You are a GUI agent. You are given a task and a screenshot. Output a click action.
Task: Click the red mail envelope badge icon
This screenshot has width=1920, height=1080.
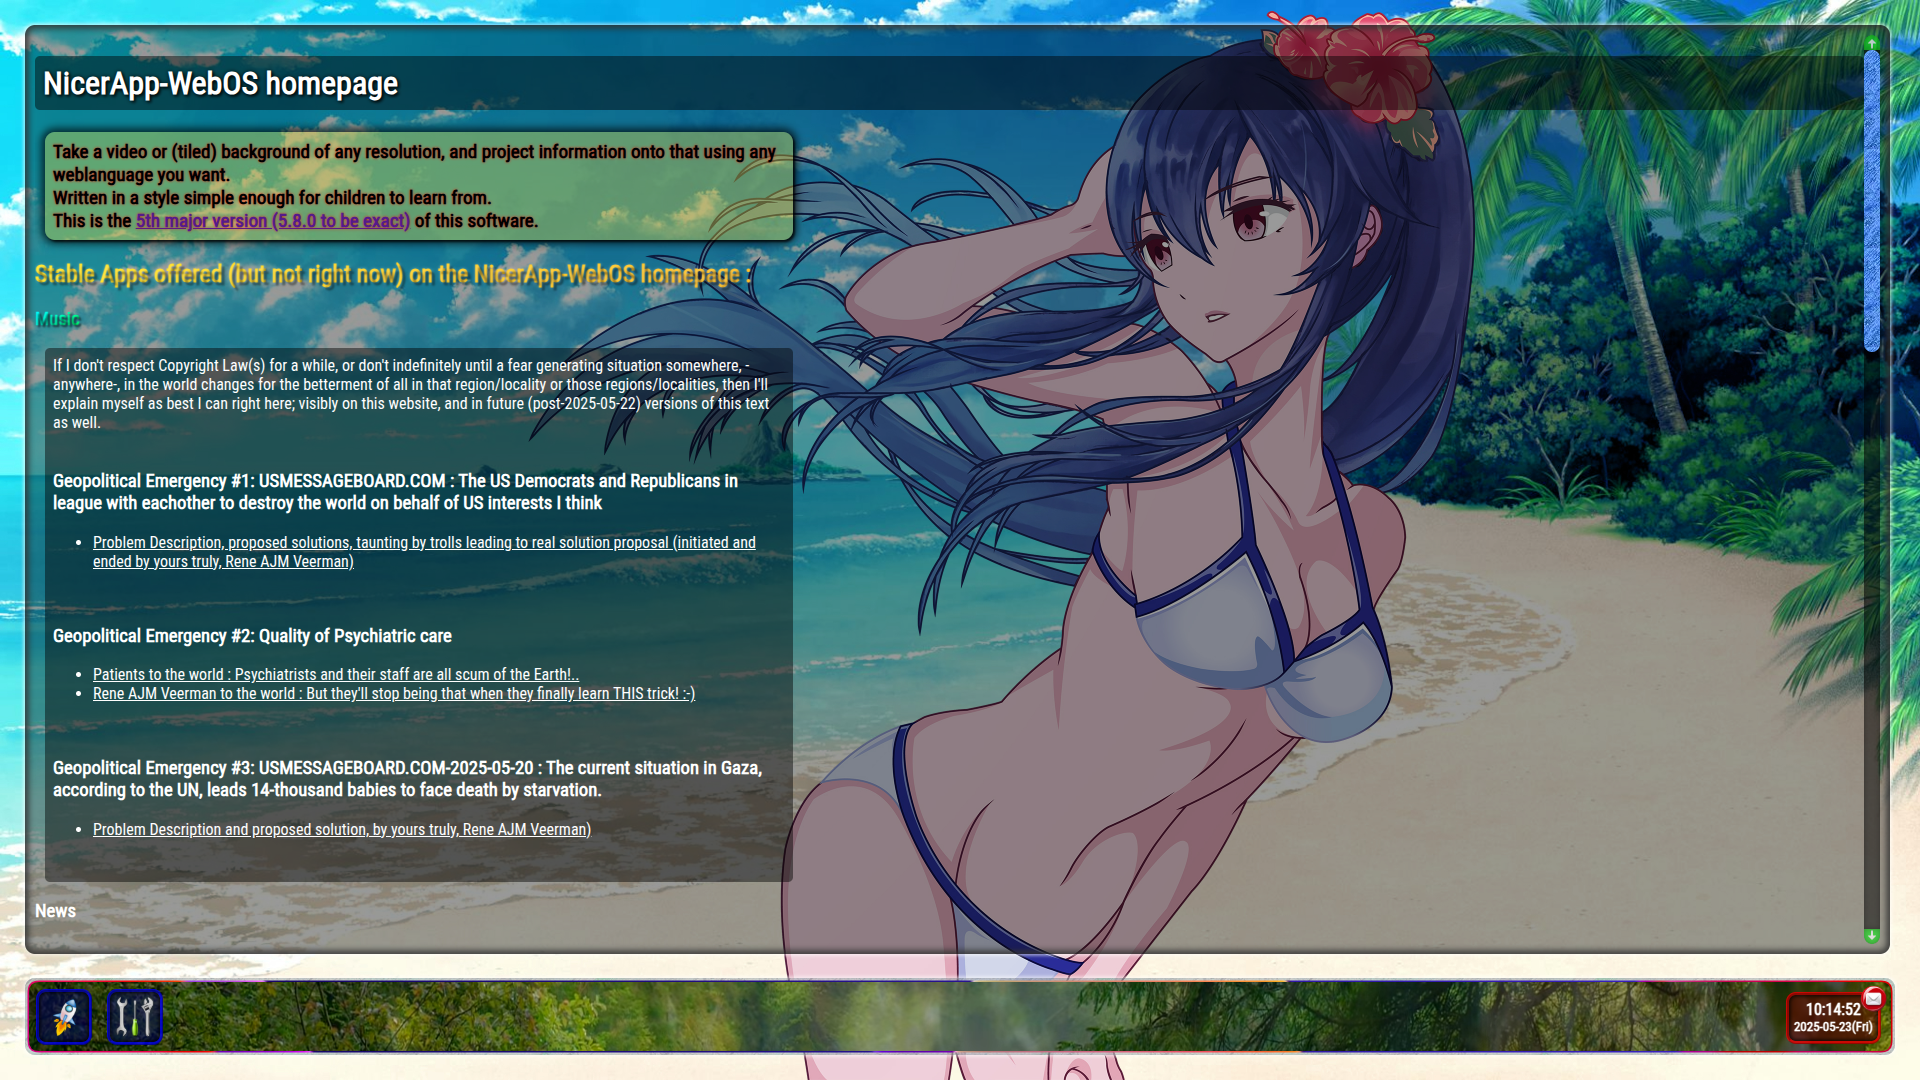pos(1873,998)
